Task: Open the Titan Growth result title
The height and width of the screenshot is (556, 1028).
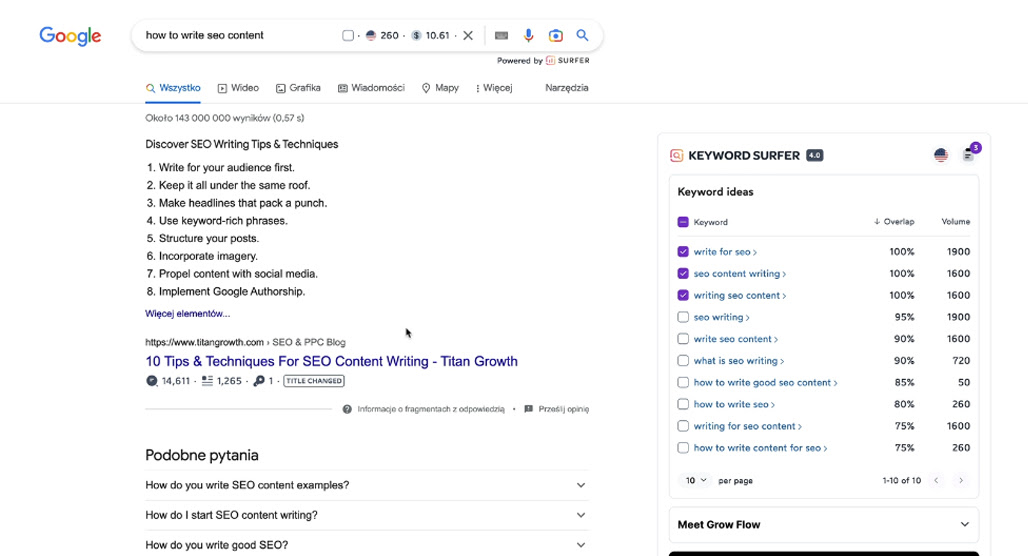Action: (x=332, y=361)
